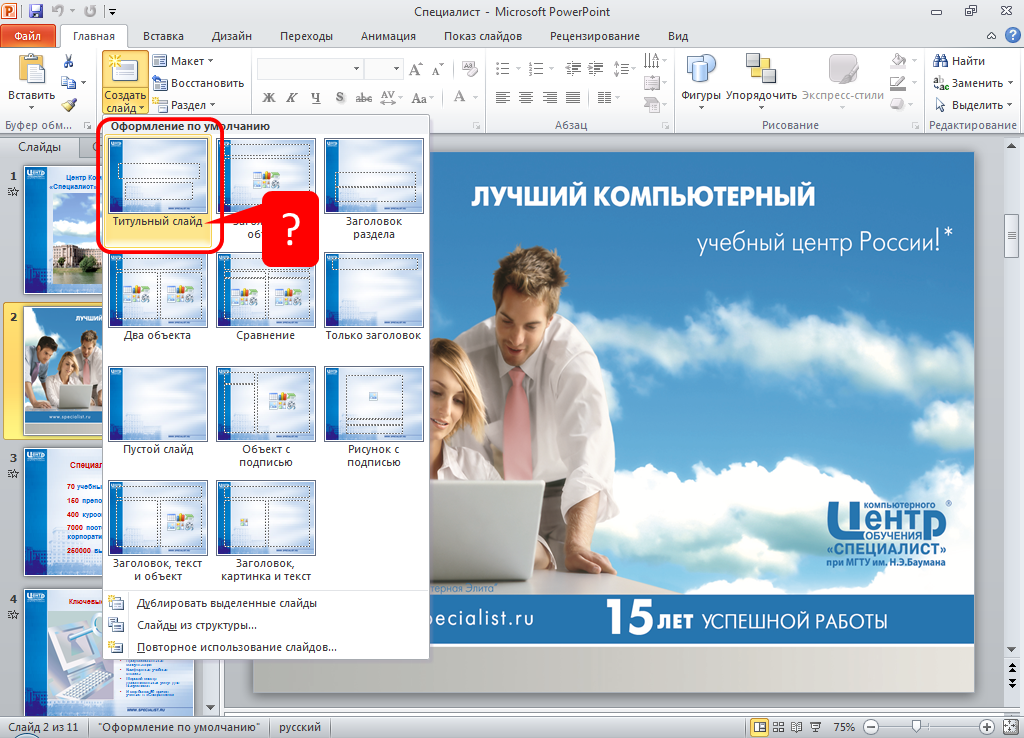Click the Decrease indent icon

coord(573,69)
